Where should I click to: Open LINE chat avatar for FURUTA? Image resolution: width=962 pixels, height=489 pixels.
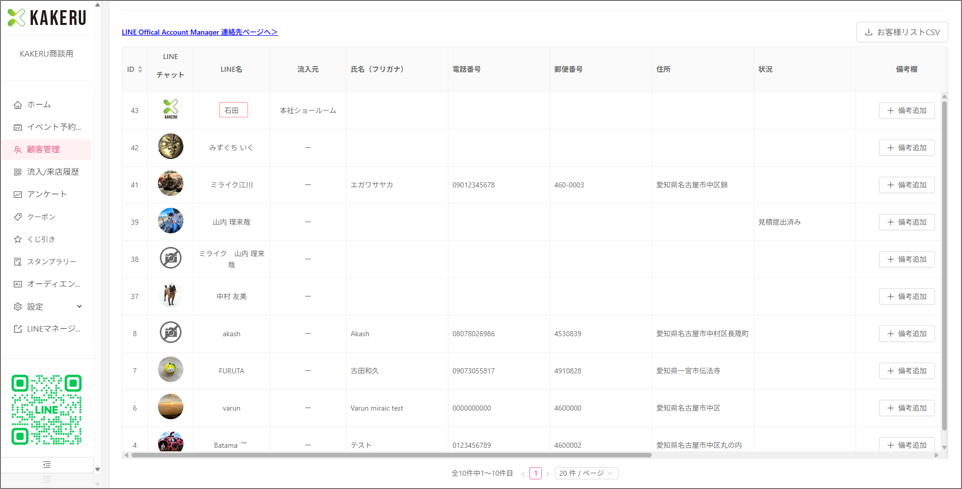(171, 371)
